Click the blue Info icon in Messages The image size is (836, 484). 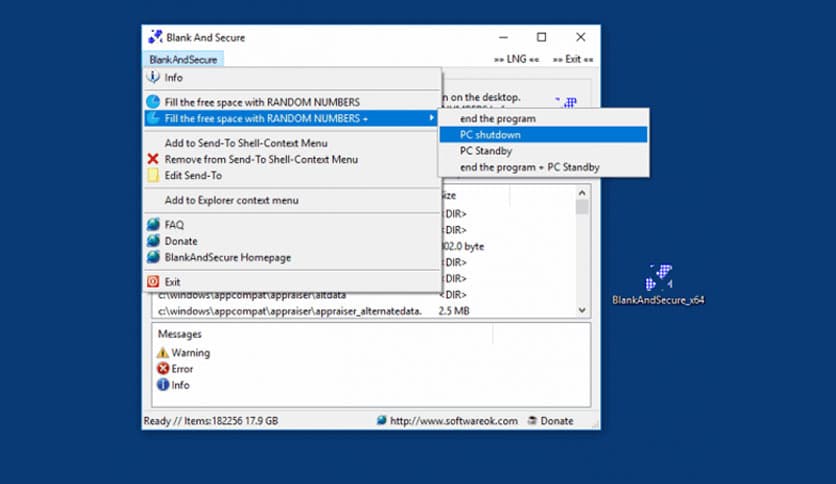click(x=163, y=385)
